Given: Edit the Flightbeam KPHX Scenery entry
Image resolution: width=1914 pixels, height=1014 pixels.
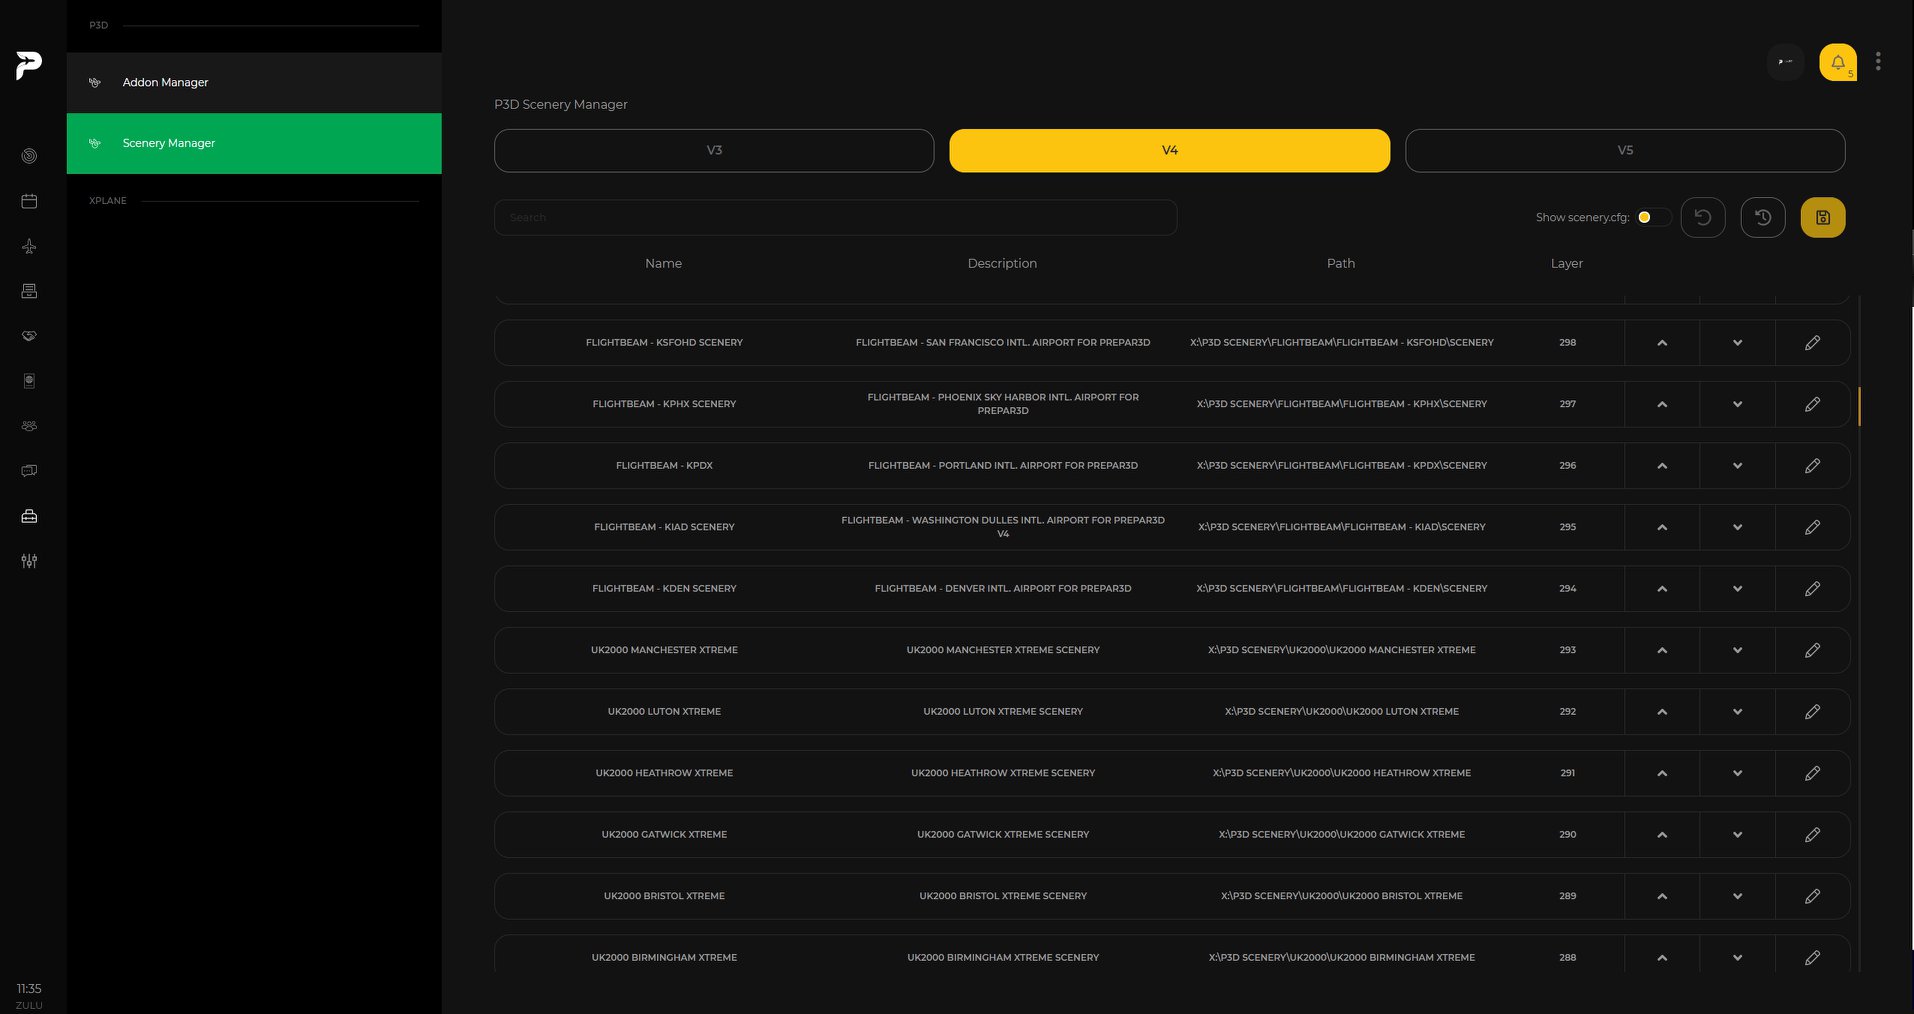Looking at the screenshot, I should tap(1812, 404).
